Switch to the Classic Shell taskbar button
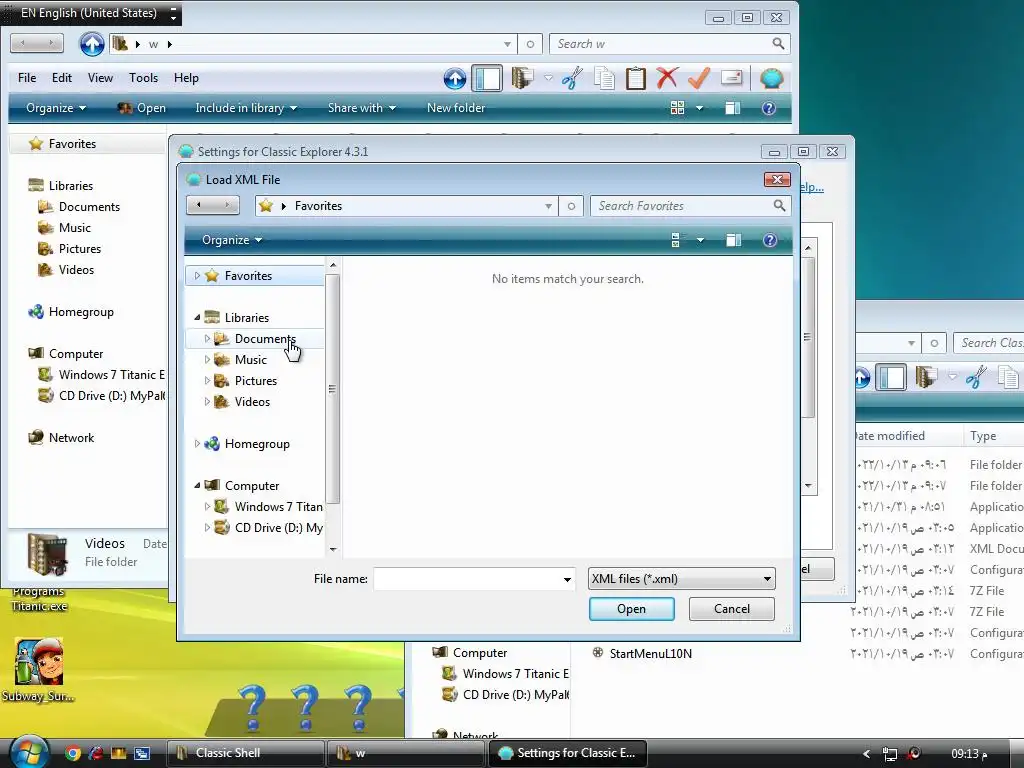 (x=246, y=753)
